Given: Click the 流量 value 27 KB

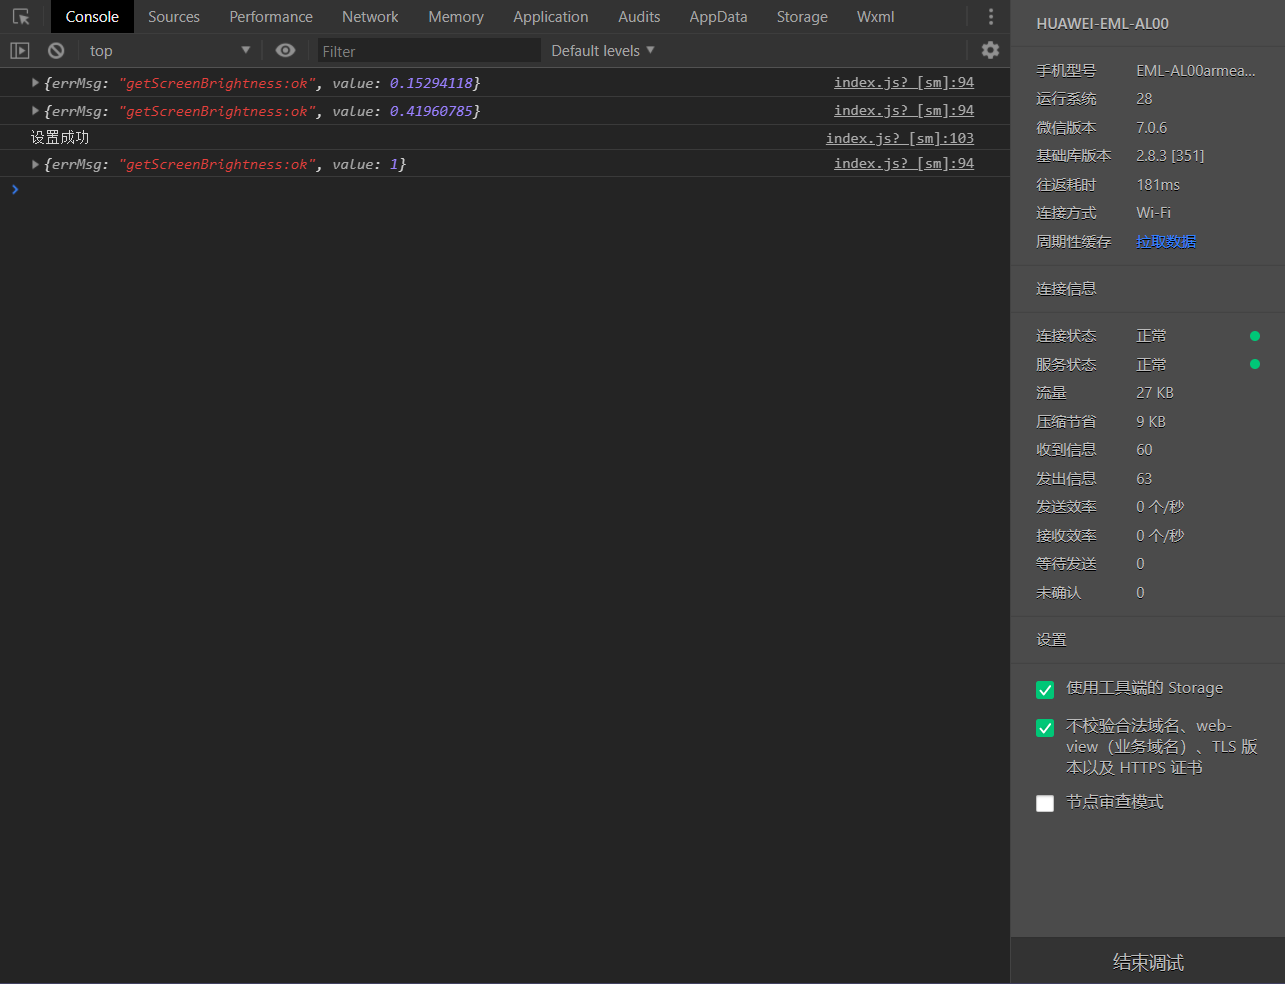Looking at the screenshot, I should tap(1155, 392).
